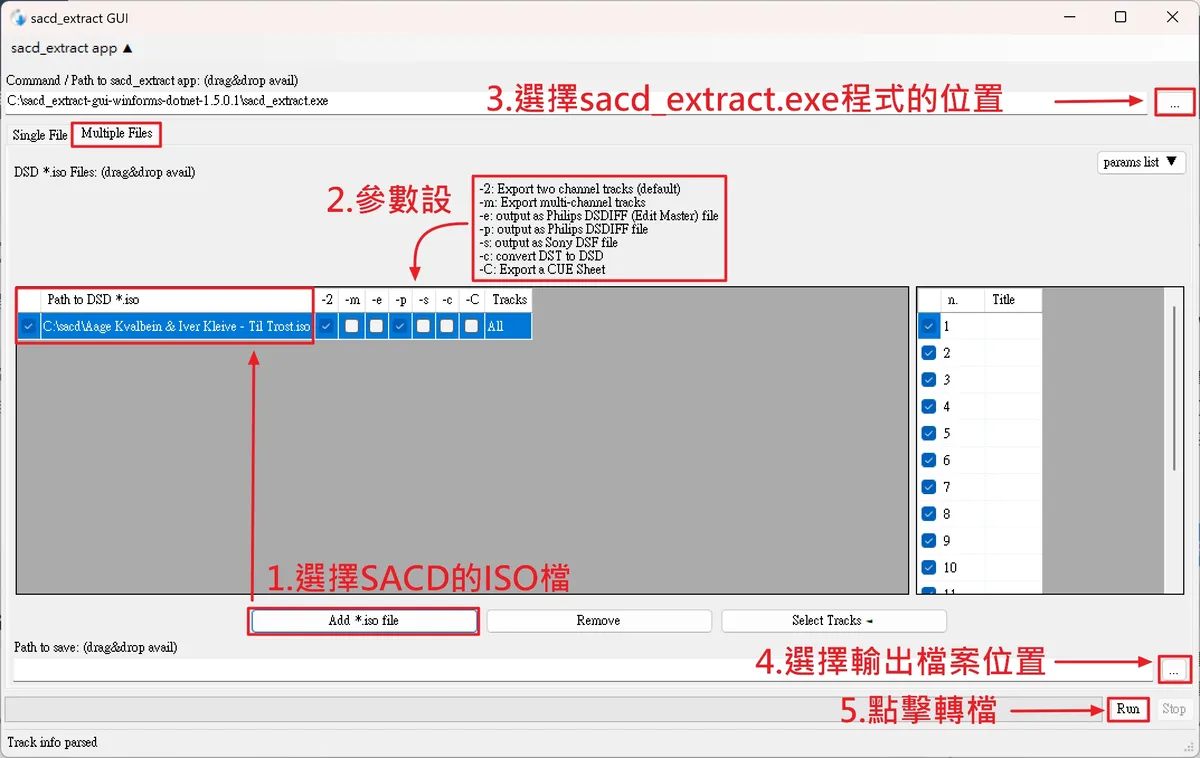This screenshot has width=1200, height=758.
Task: Uncheck track 10 in the track list
Action: (x=929, y=568)
